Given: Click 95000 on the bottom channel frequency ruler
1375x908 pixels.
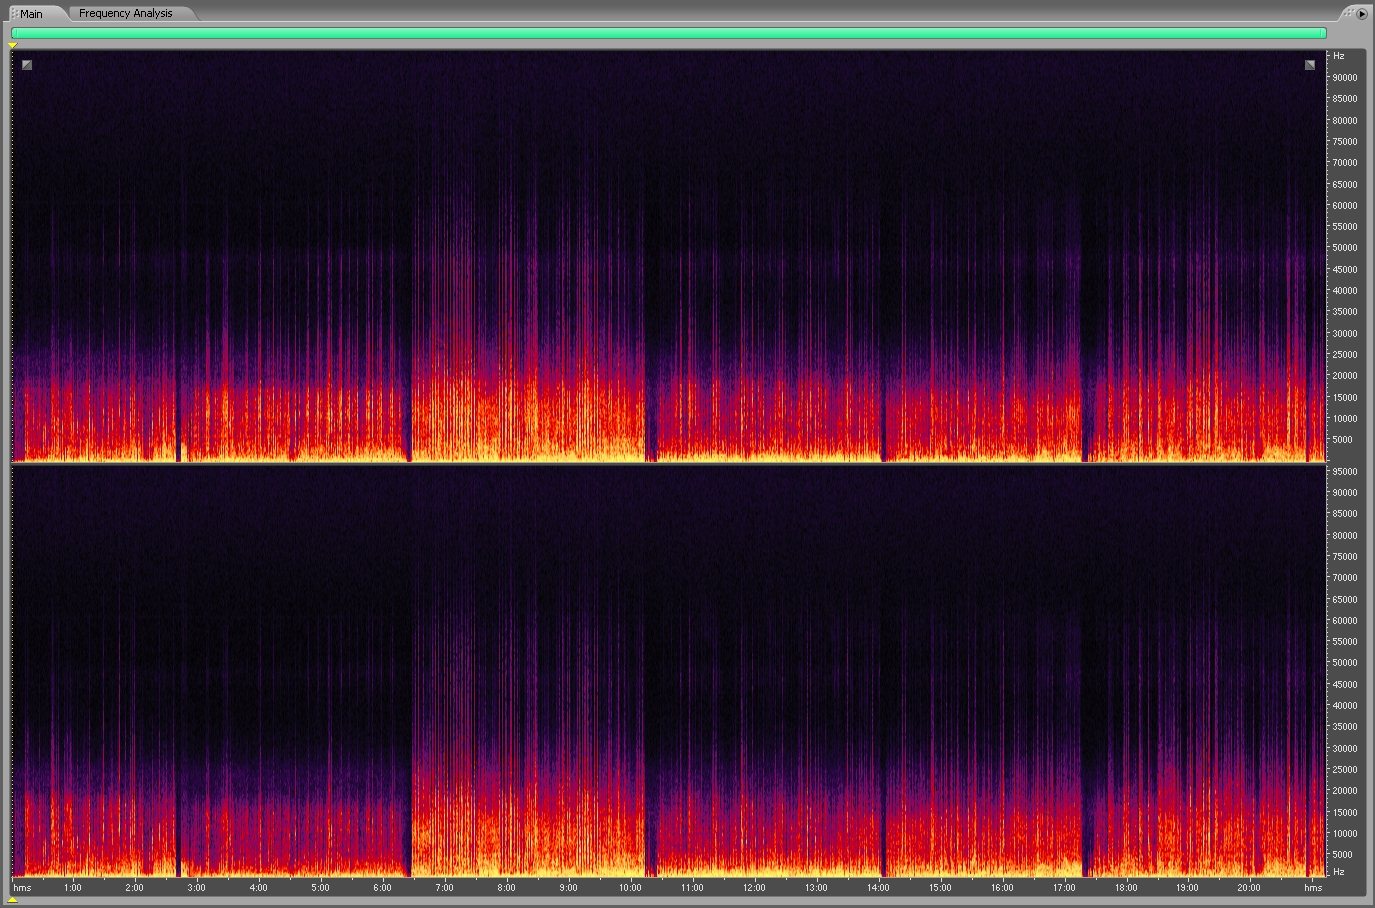Looking at the screenshot, I should (1344, 471).
